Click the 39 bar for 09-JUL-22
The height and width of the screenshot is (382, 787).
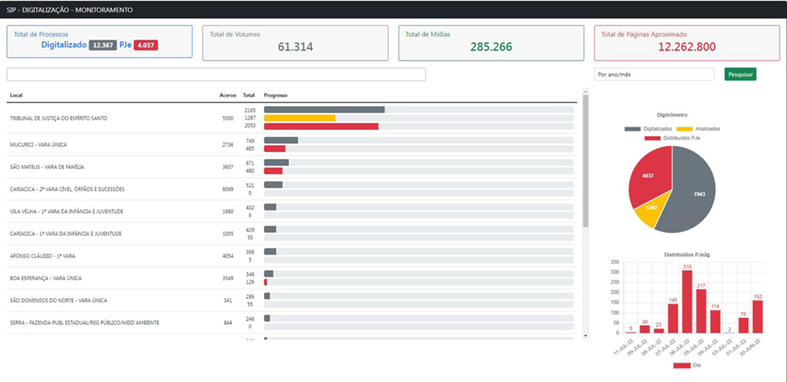click(x=645, y=329)
